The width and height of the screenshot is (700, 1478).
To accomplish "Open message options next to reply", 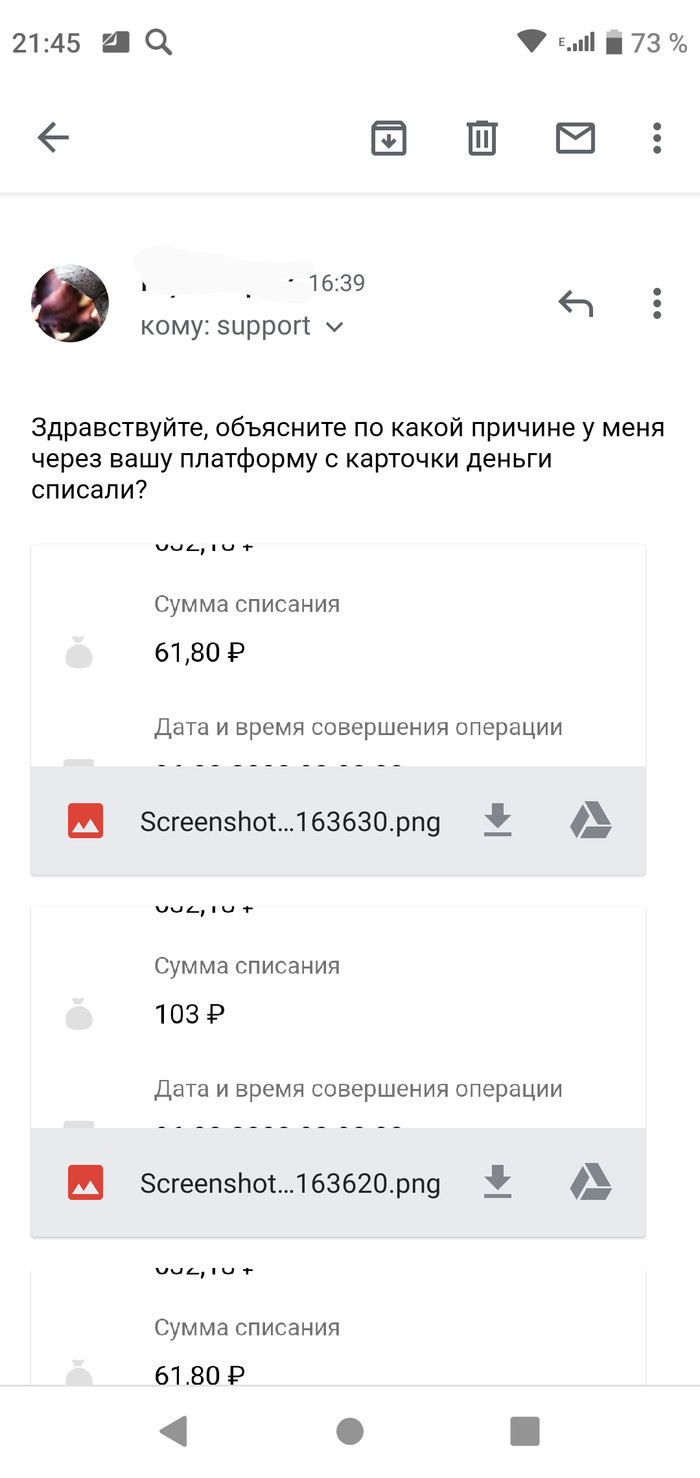I will (657, 302).
